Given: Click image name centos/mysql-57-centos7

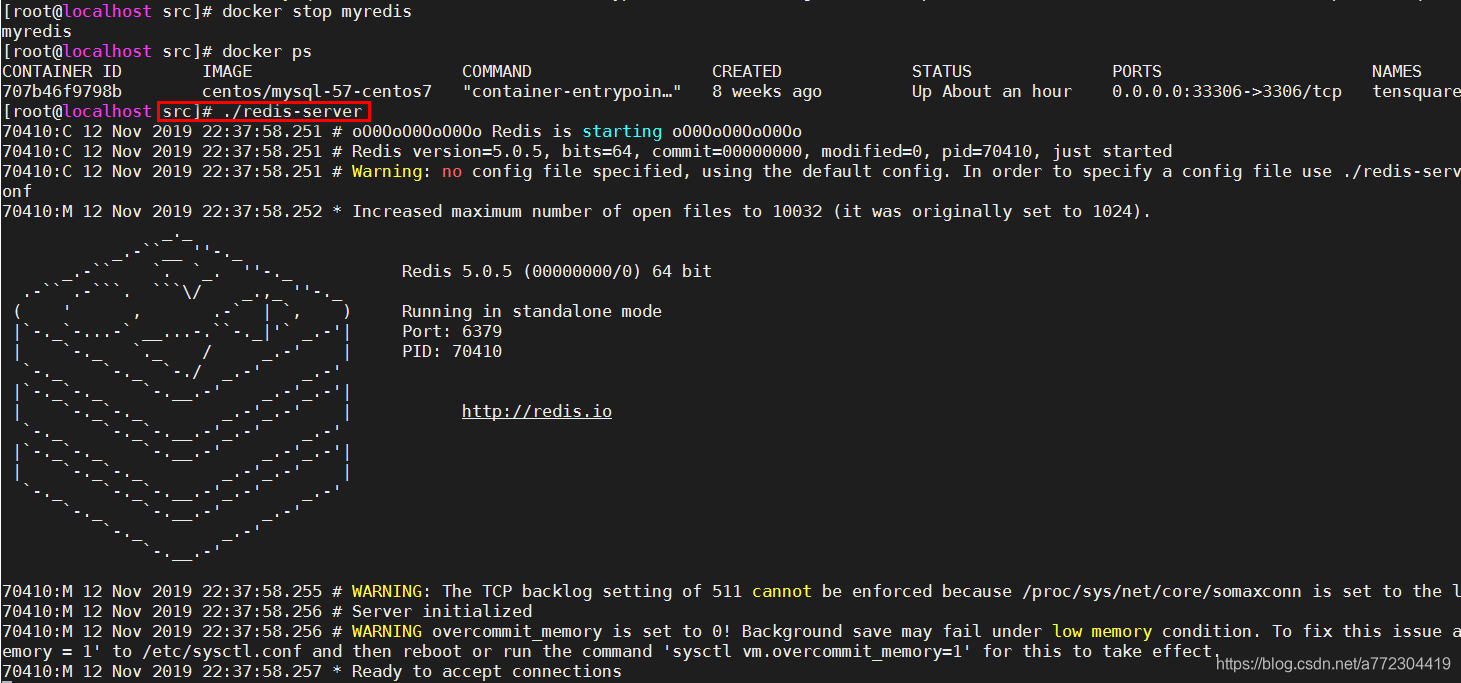Looking at the screenshot, I should pos(317,91).
